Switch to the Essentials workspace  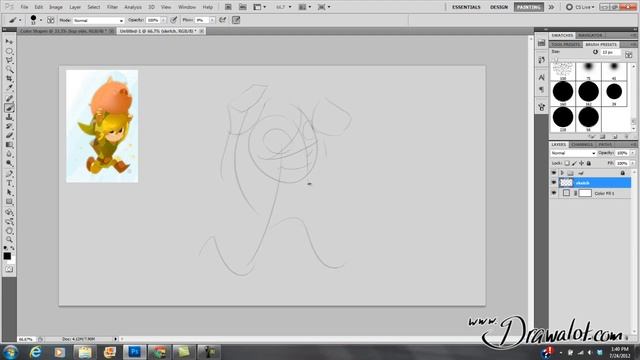pyautogui.click(x=466, y=7)
